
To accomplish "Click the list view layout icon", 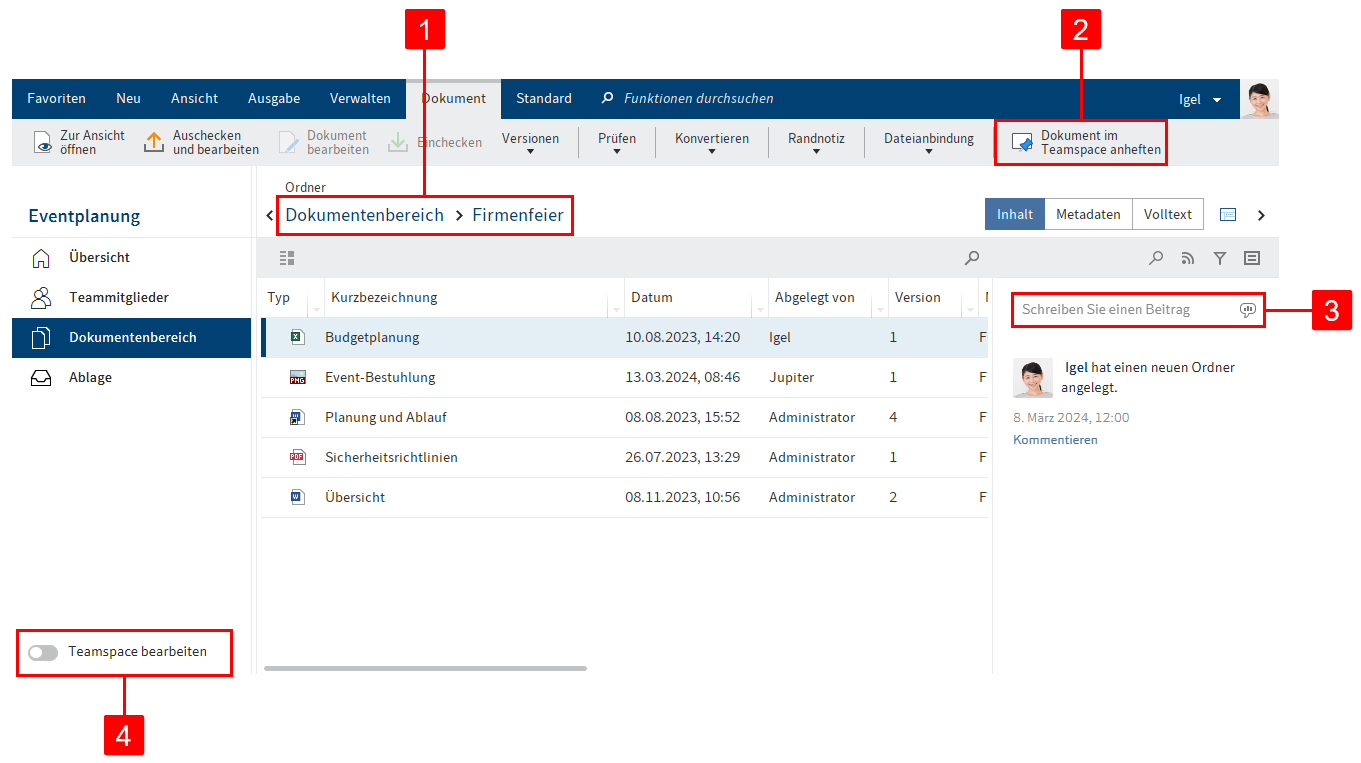I will (287, 258).
